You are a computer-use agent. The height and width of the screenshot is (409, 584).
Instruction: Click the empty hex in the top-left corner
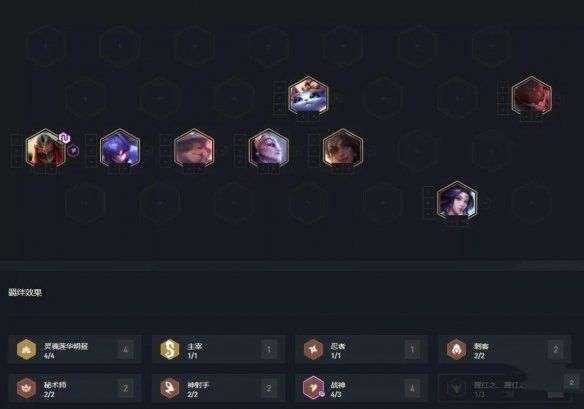pyautogui.click(x=45, y=46)
